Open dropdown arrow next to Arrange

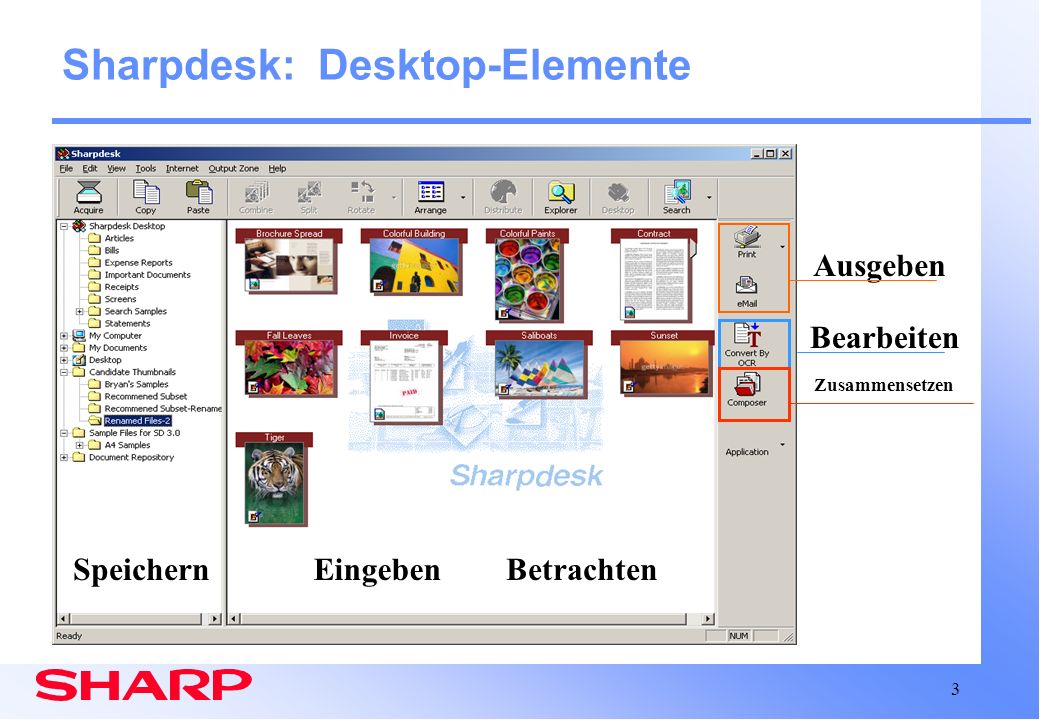(x=463, y=198)
